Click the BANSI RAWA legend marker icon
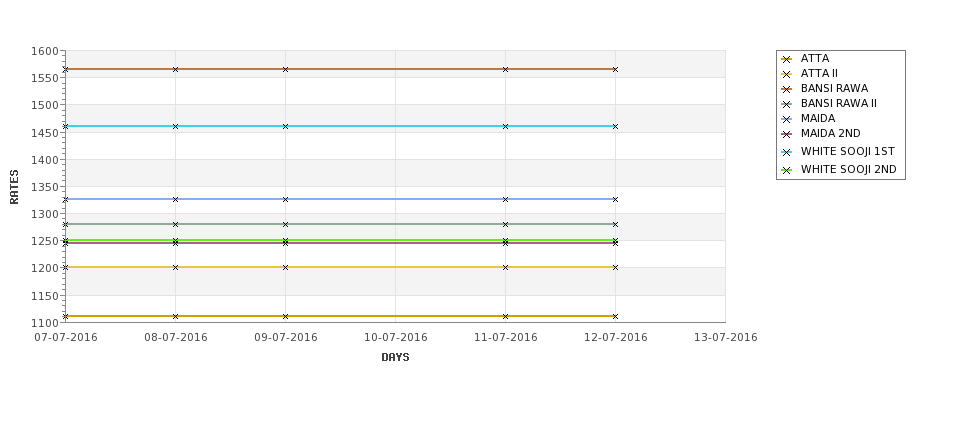The image size is (975, 429). click(x=787, y=90)
